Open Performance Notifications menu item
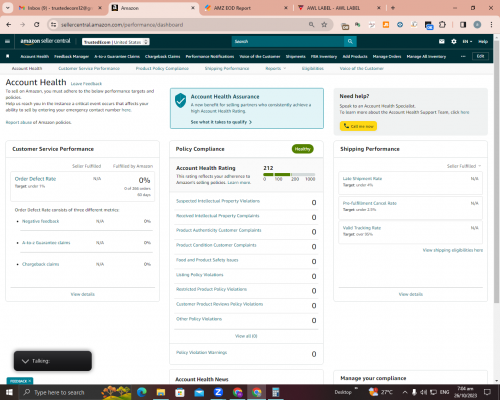500x400 pixels. (210, 56)
